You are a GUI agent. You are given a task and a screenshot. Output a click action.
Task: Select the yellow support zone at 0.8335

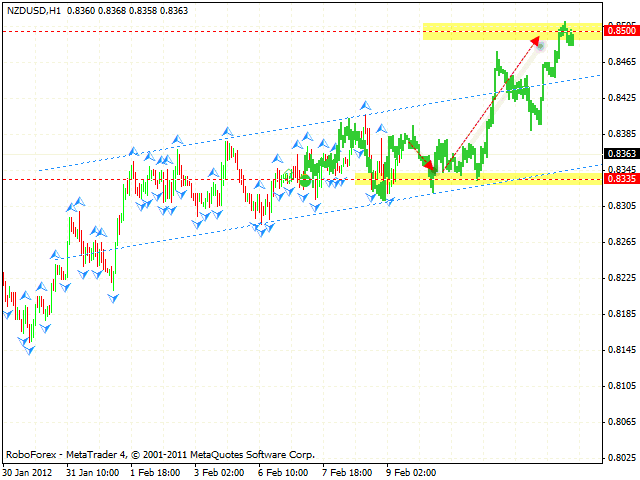[480, 179]
